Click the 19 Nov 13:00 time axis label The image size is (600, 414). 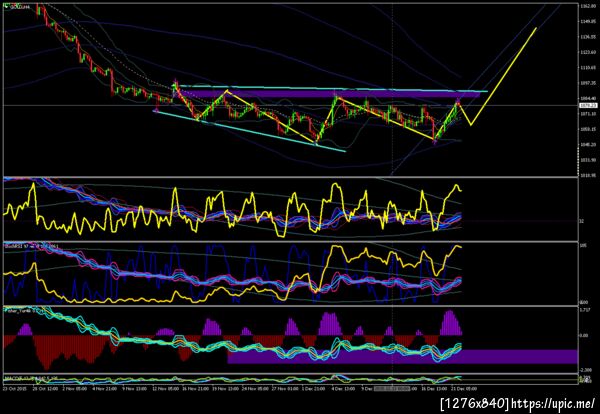(223, 388)
